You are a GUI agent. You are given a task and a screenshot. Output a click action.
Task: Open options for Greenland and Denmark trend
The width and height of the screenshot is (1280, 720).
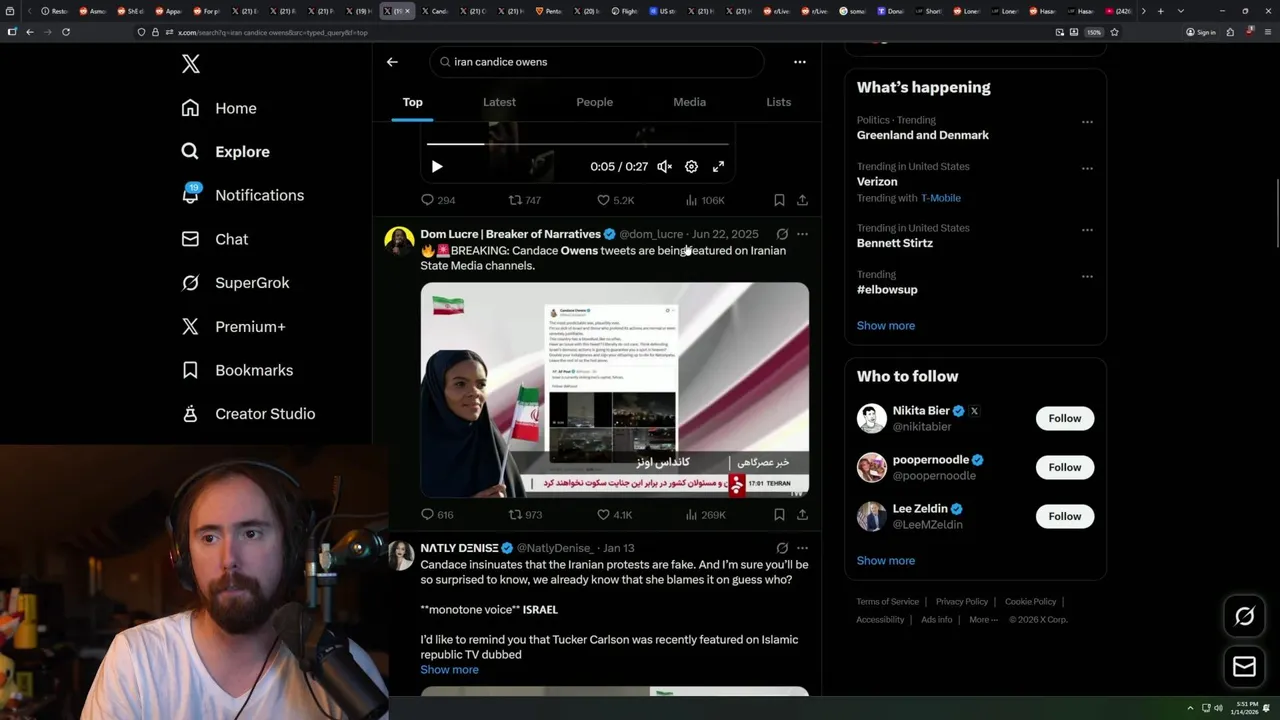tap(1087, 122)
